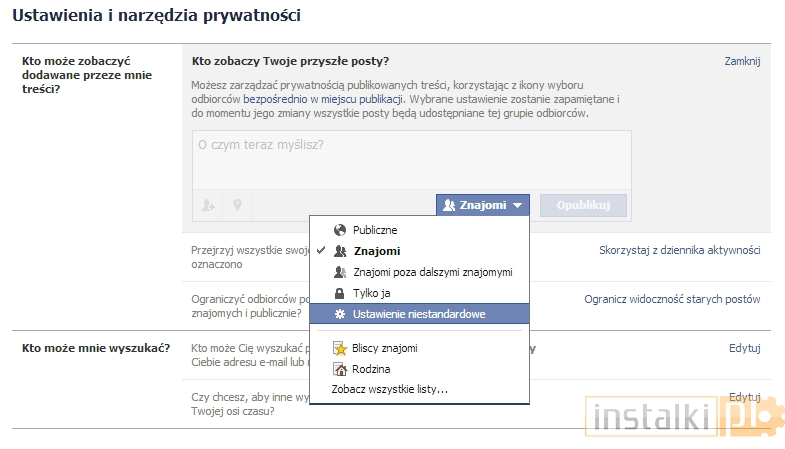Select Tylko ja in the audience menu
This screenshot has width=785, height=449.
[x=420, y=293]
